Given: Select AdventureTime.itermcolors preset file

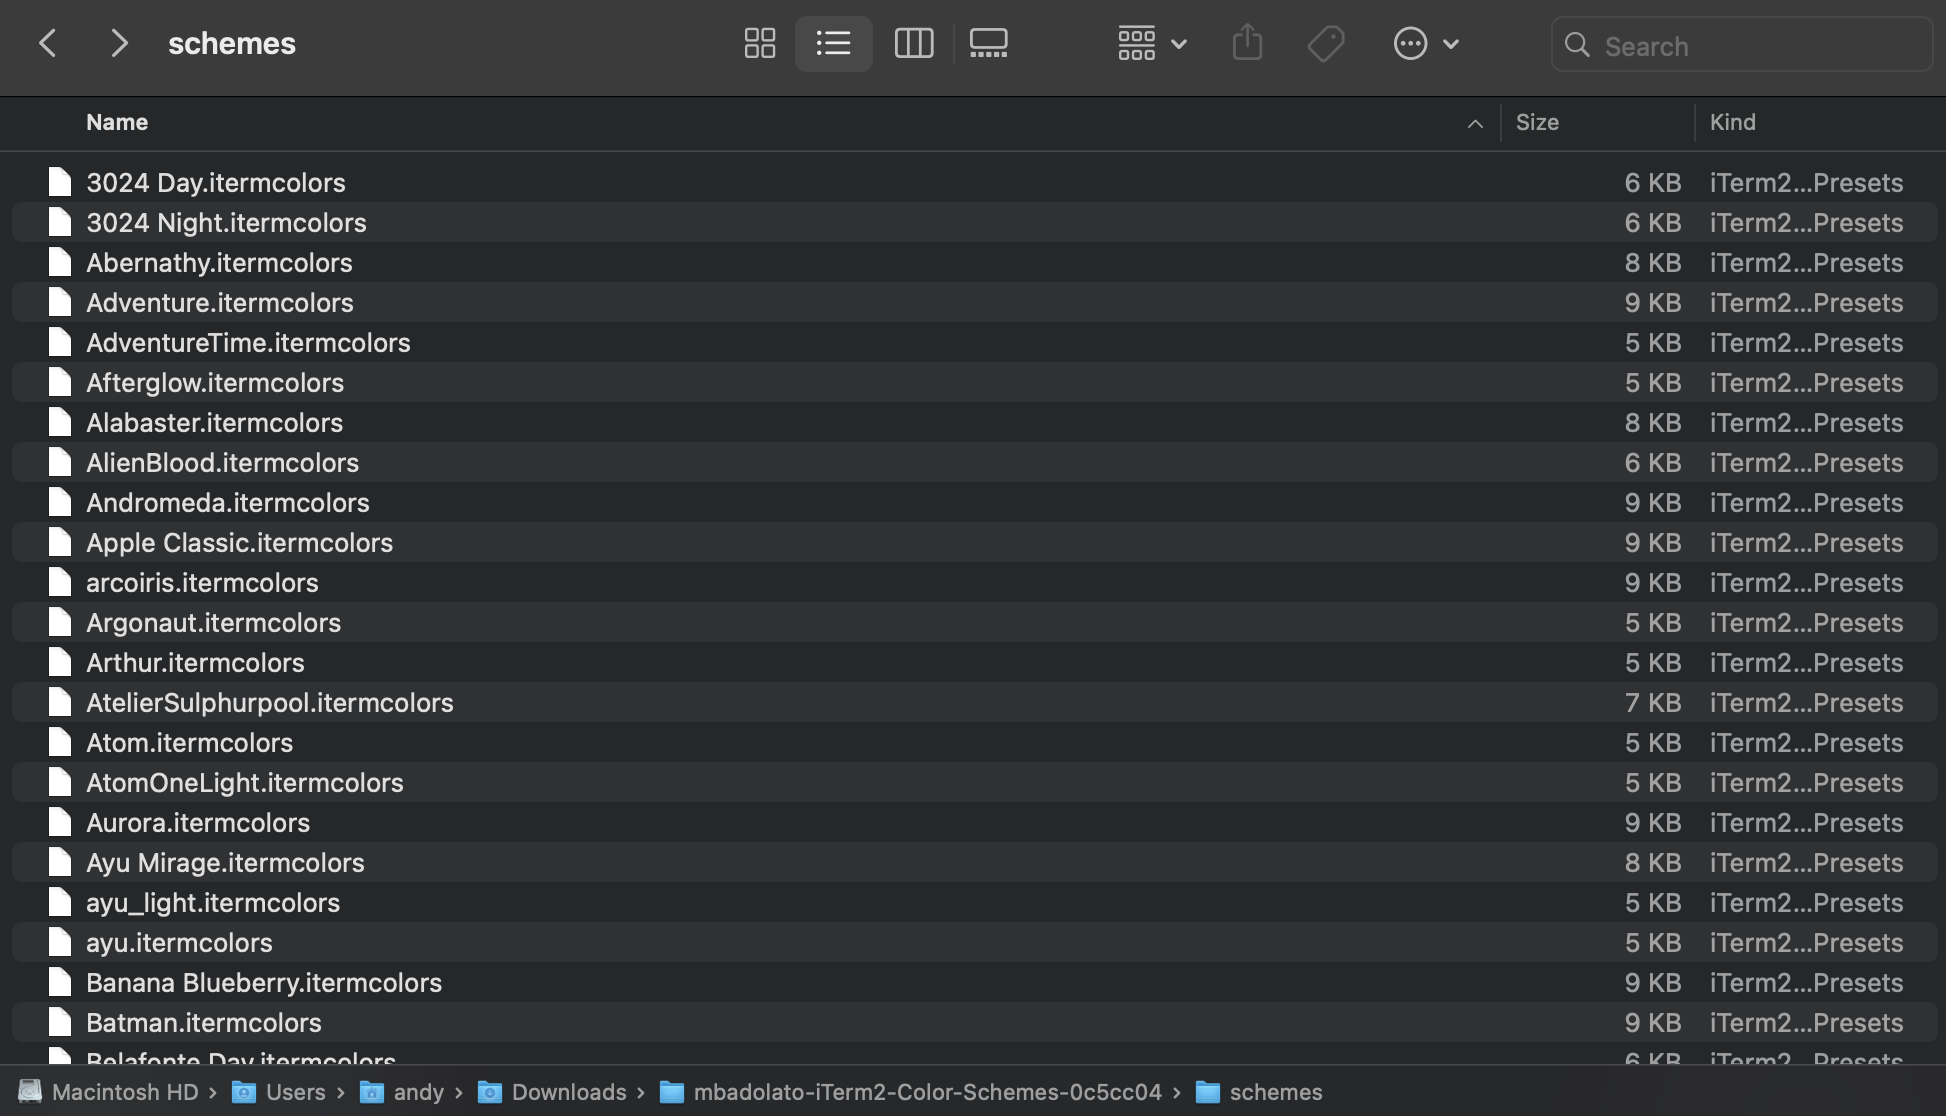Looking at the screenshot, I should [x=249, y=342].
